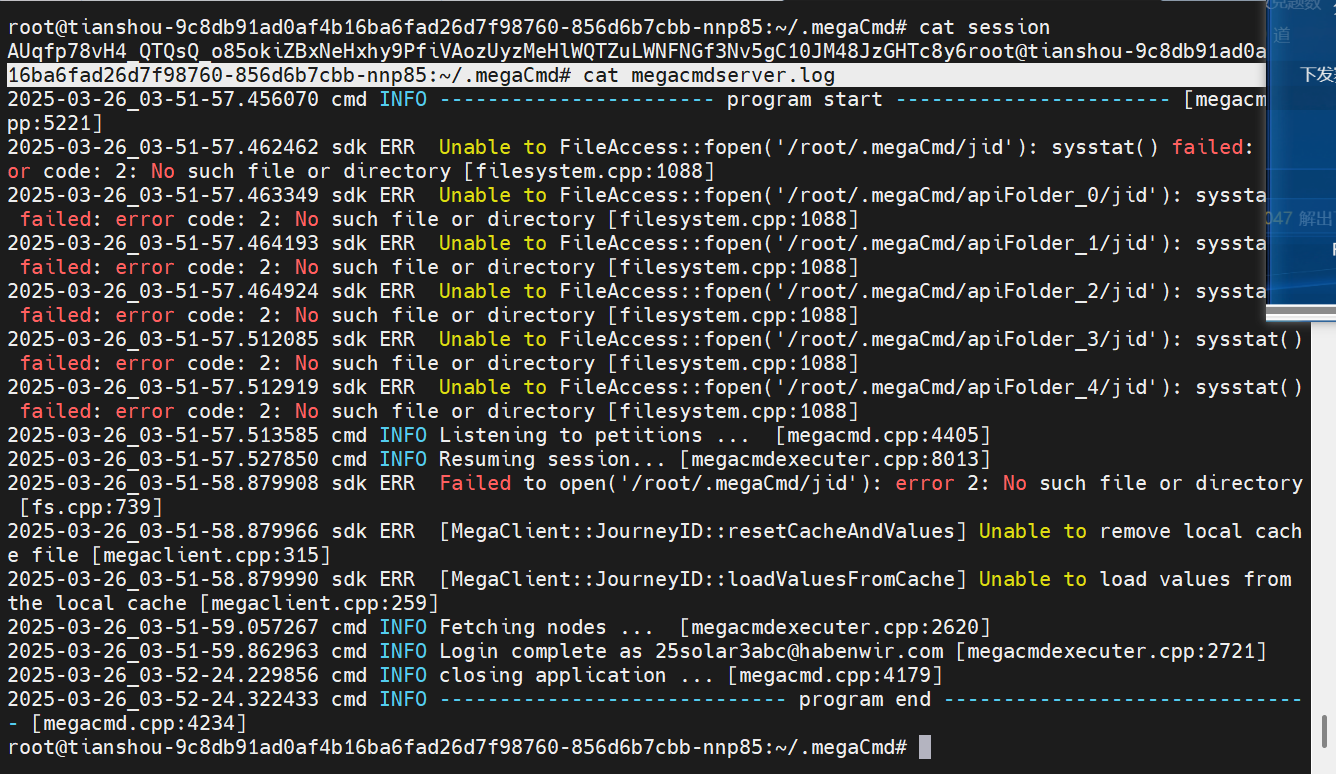Click the '047 解出' text in side panel
This screenshot has height=774, width=1336.
(1299, 218)
